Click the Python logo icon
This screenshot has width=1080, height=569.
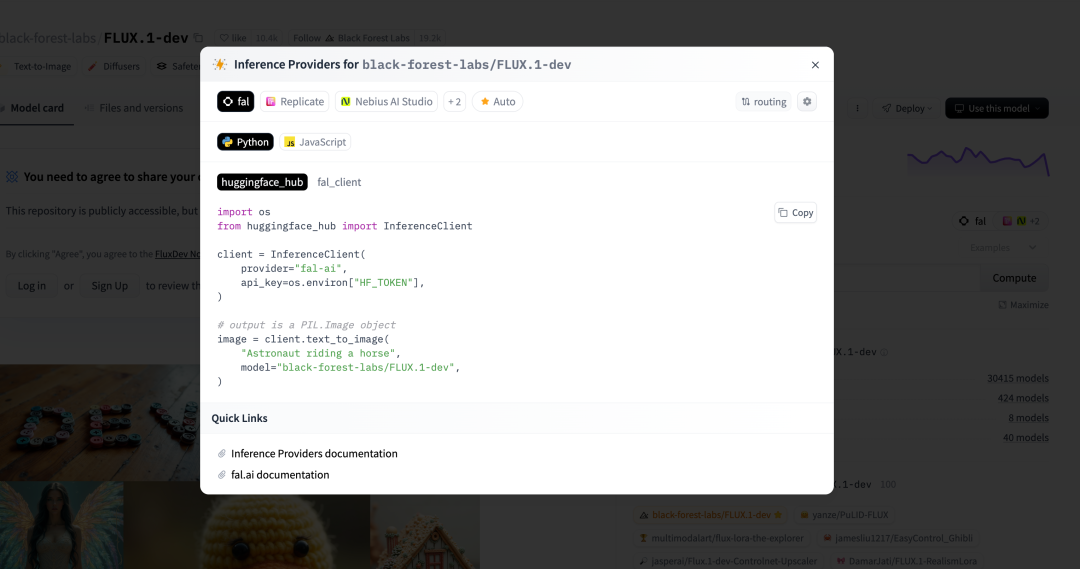coord(227,142)
